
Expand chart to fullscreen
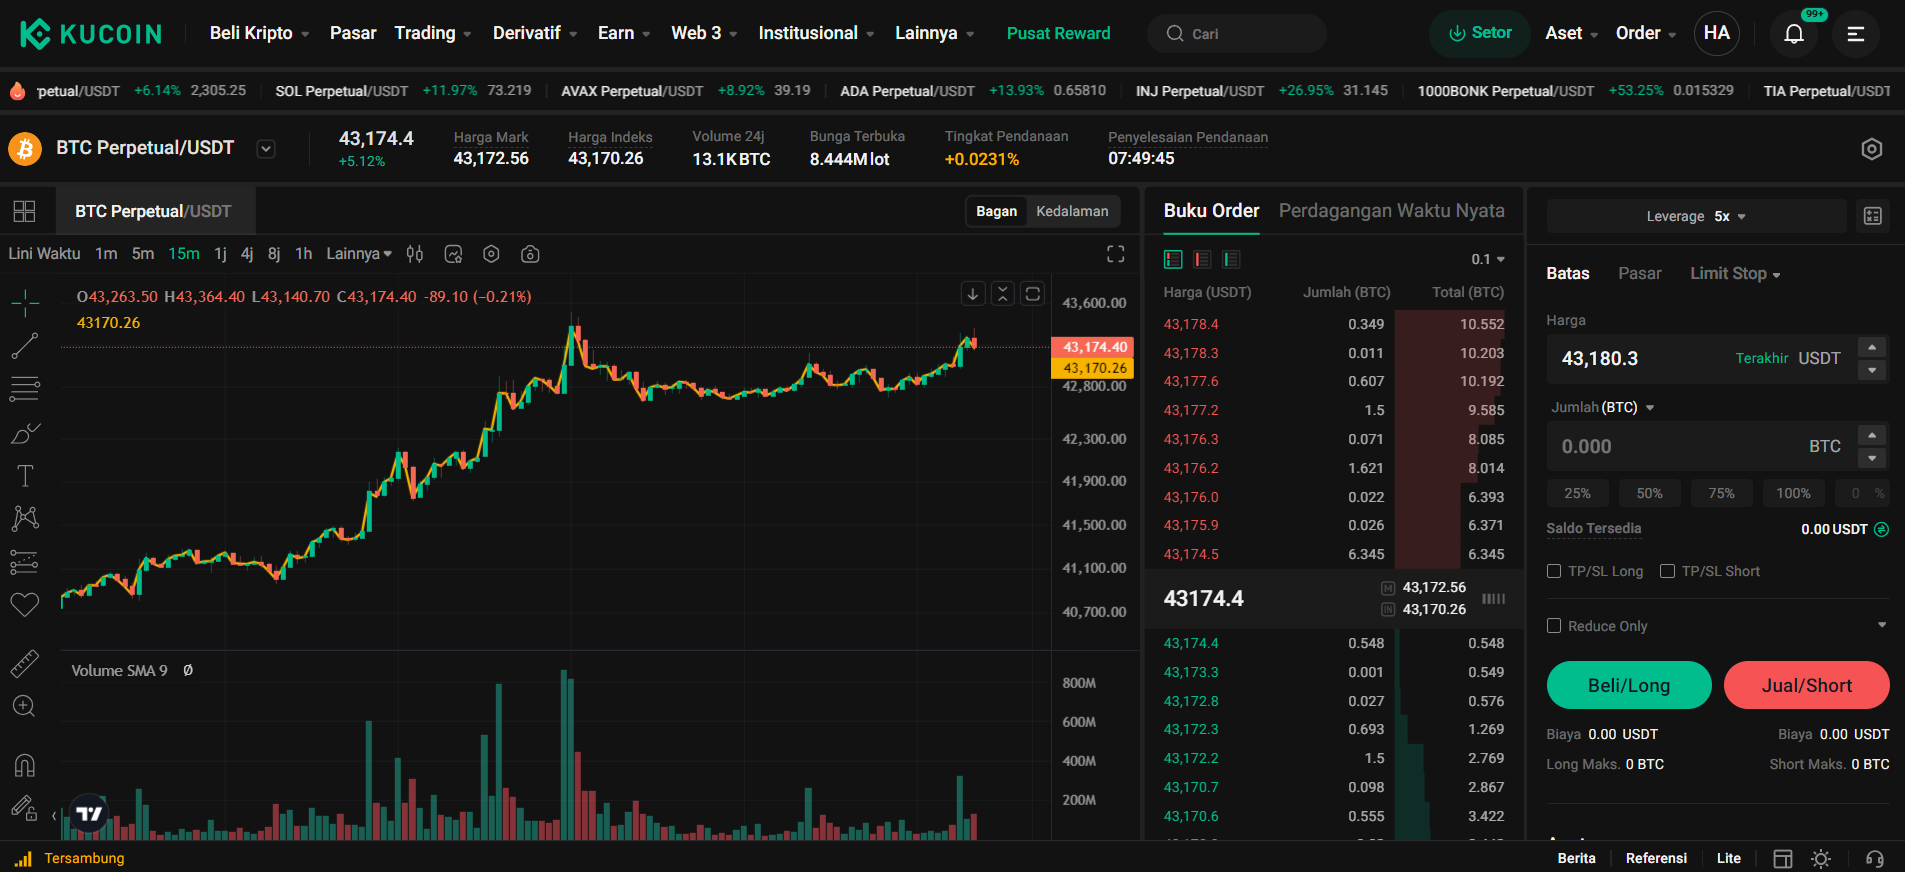point(1116,254)
